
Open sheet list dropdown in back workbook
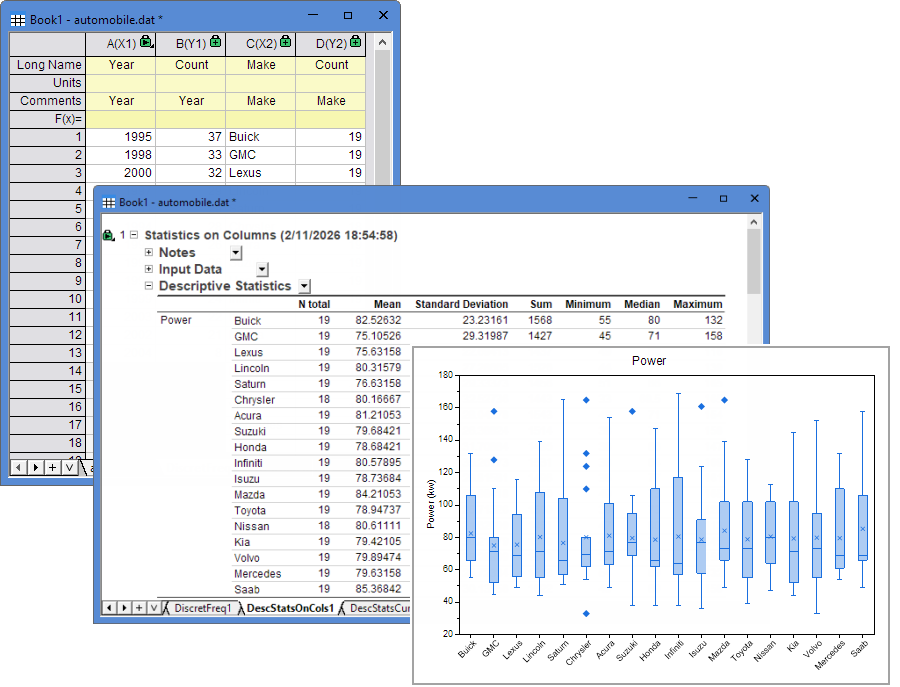coord(69,467)
